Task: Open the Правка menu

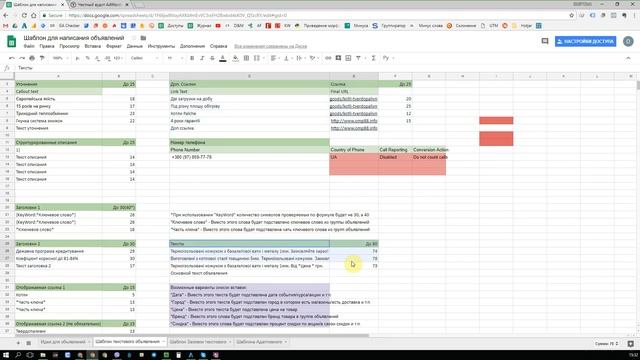Action: (x=47, y=46)
